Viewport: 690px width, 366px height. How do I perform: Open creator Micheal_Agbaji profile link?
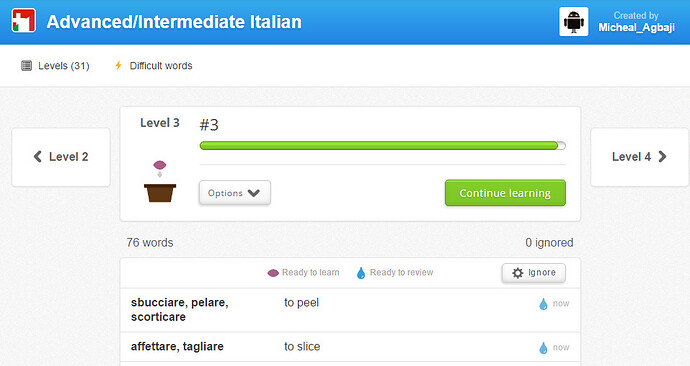click(x=636, y=27)
